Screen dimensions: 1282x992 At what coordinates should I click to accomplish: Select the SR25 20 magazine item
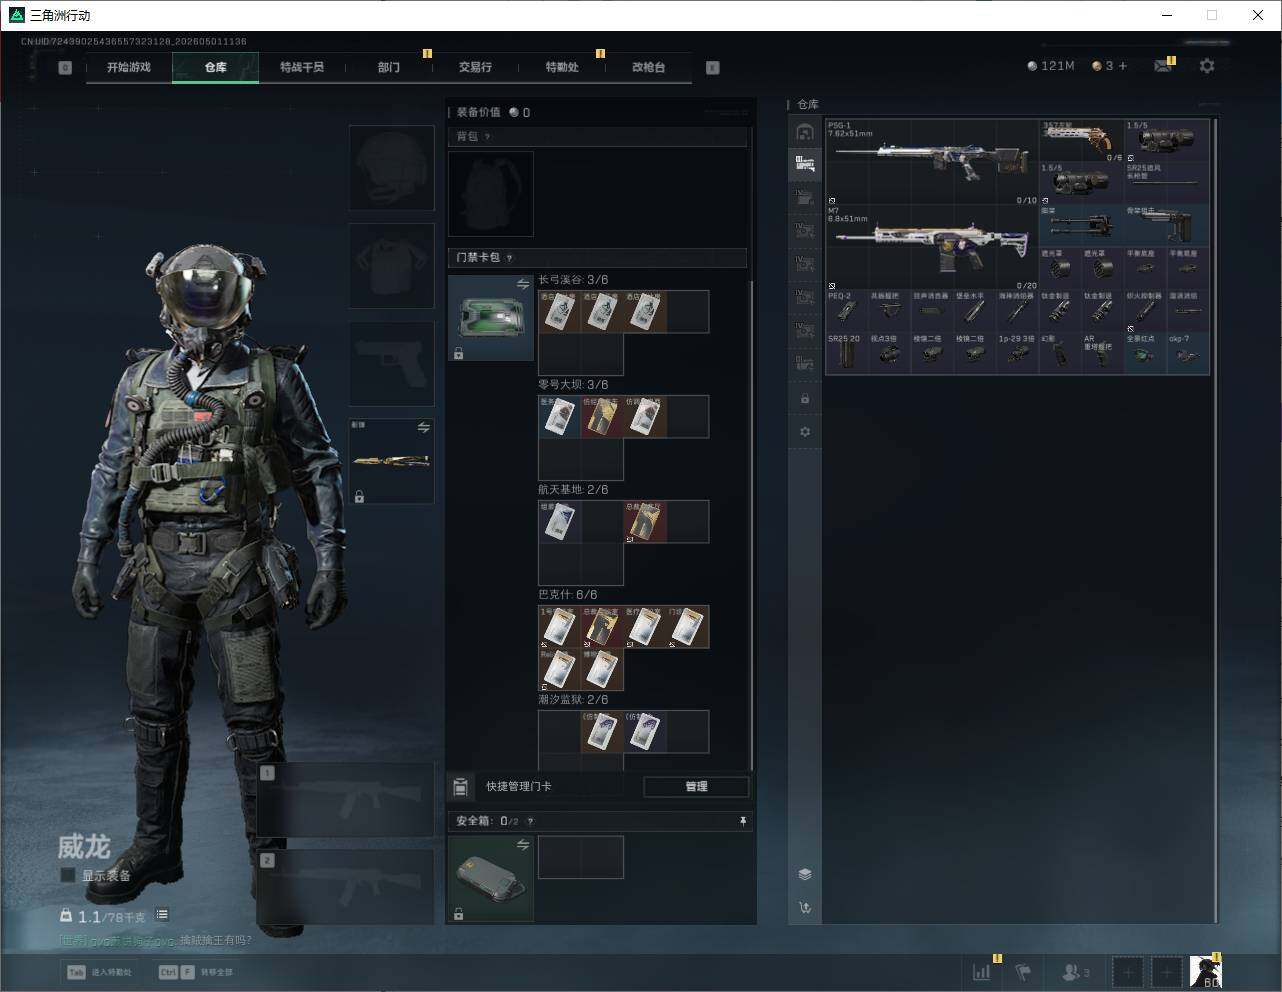point(846,354)
